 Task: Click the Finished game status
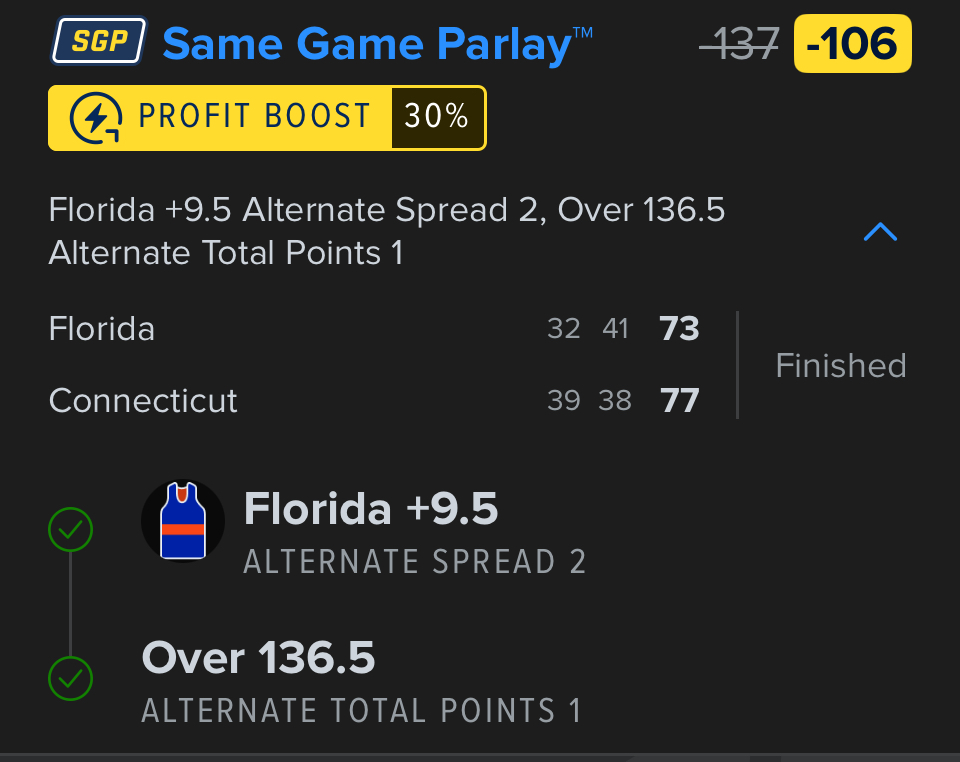(841, 365)
